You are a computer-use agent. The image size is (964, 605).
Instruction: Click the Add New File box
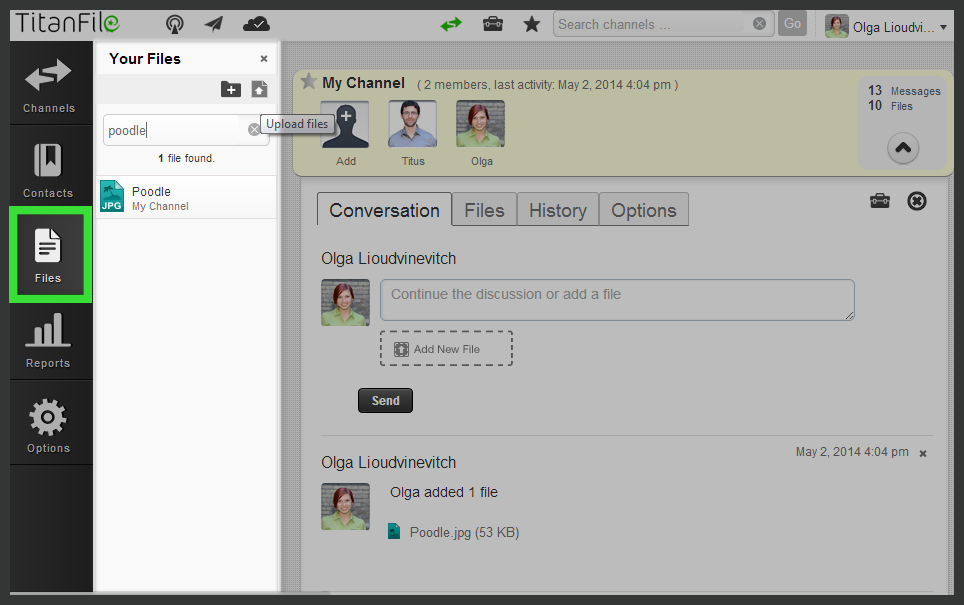(446, 349)
